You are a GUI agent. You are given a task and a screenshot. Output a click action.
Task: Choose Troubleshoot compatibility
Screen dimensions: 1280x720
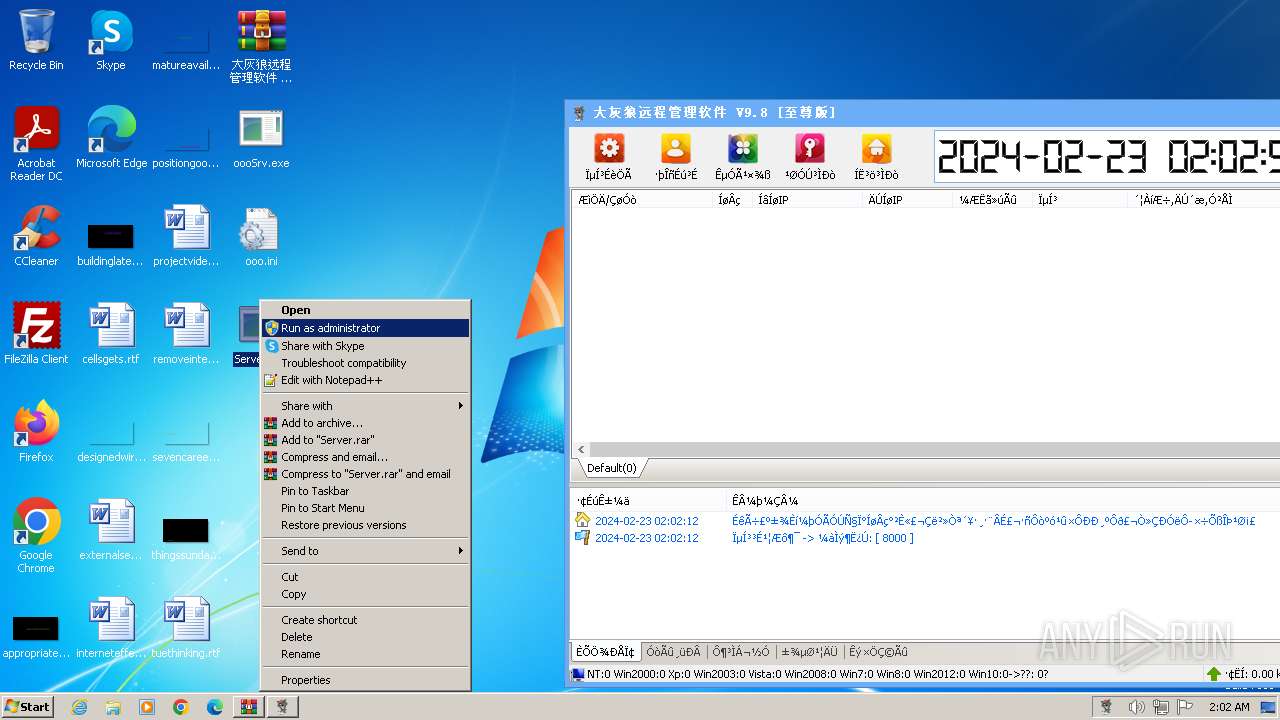click(365, 363)
